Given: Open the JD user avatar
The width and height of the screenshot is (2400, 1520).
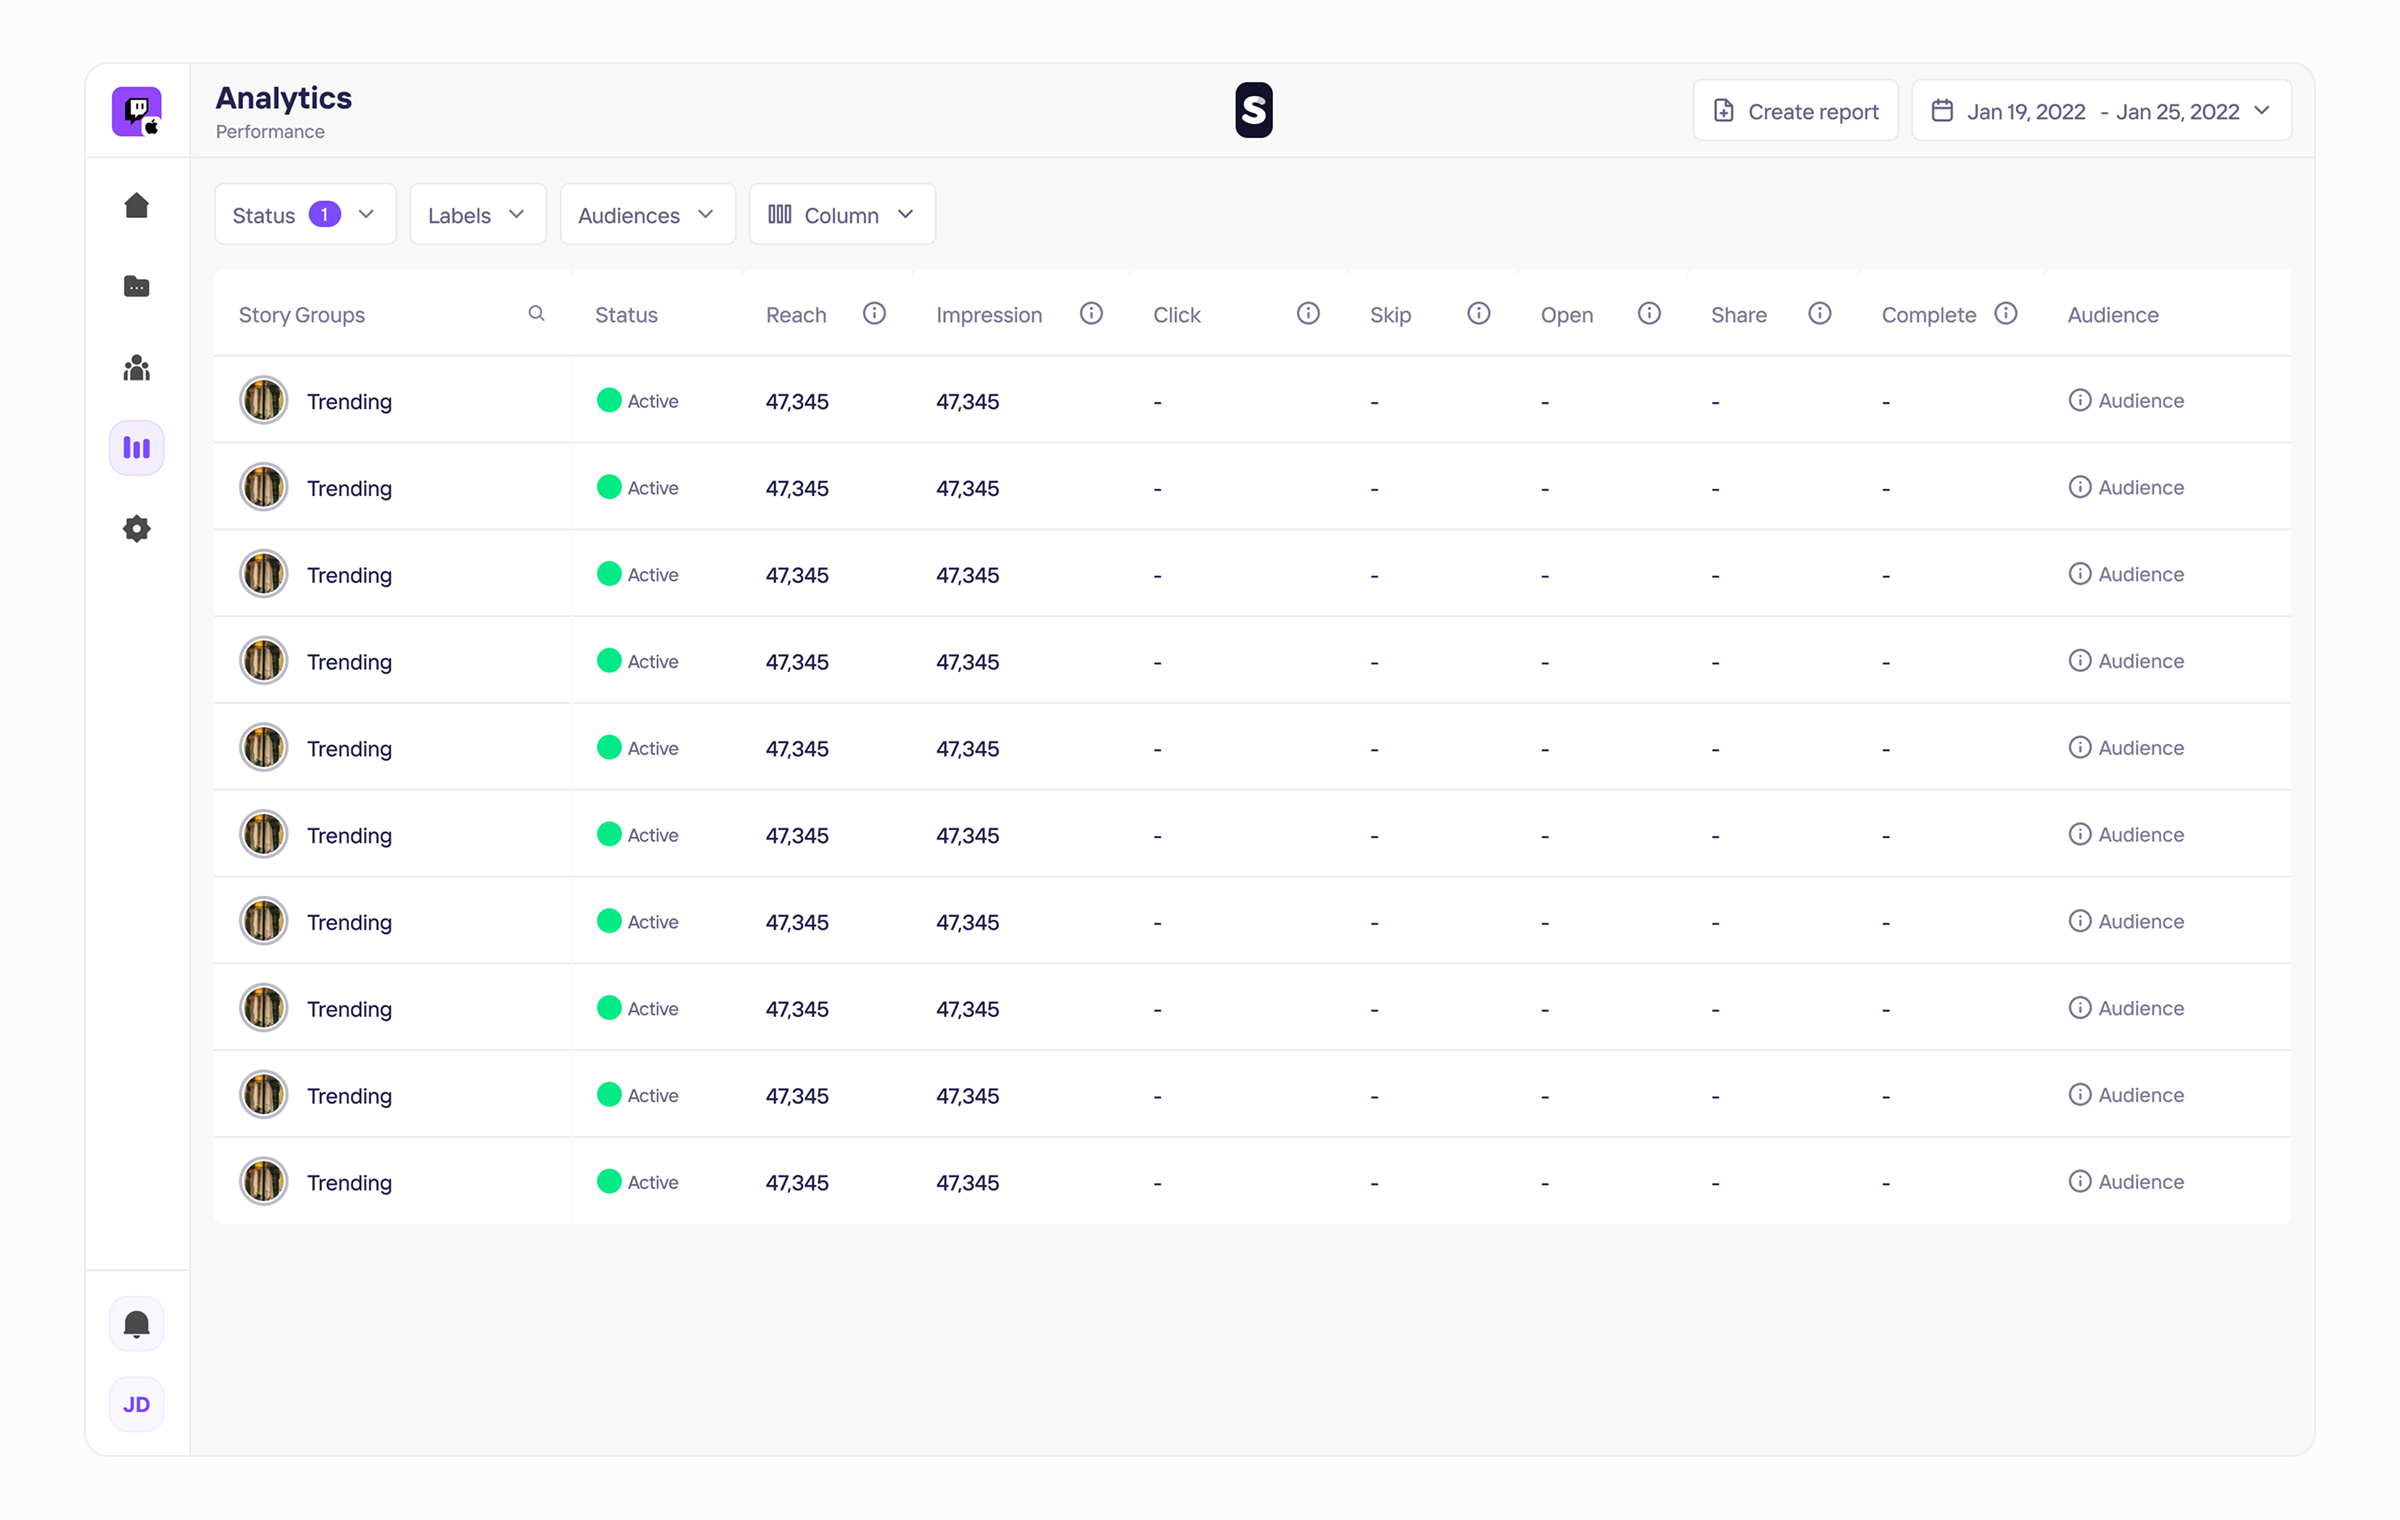Looking at the screenshot, I should (137, 1404).
